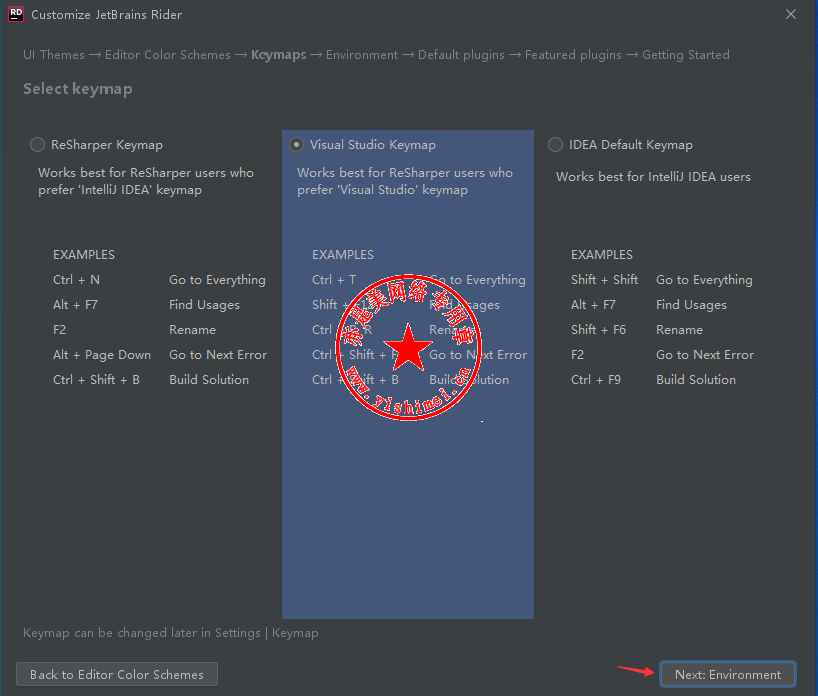
Task: Click the EXAMPLES heading under IDEA Default Keymap
Action: (602, 255)
